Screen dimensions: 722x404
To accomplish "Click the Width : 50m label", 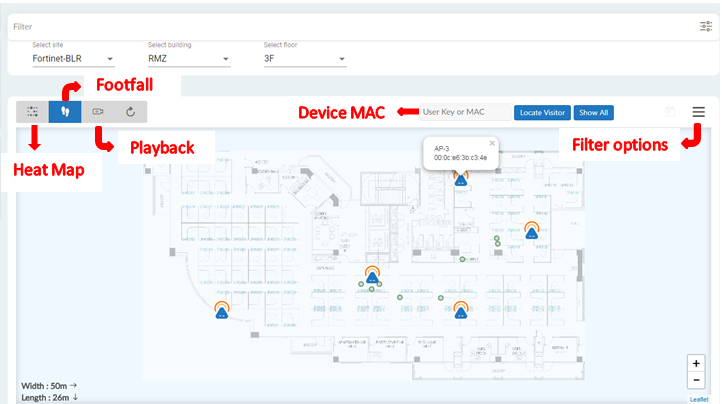I will 49,386.
